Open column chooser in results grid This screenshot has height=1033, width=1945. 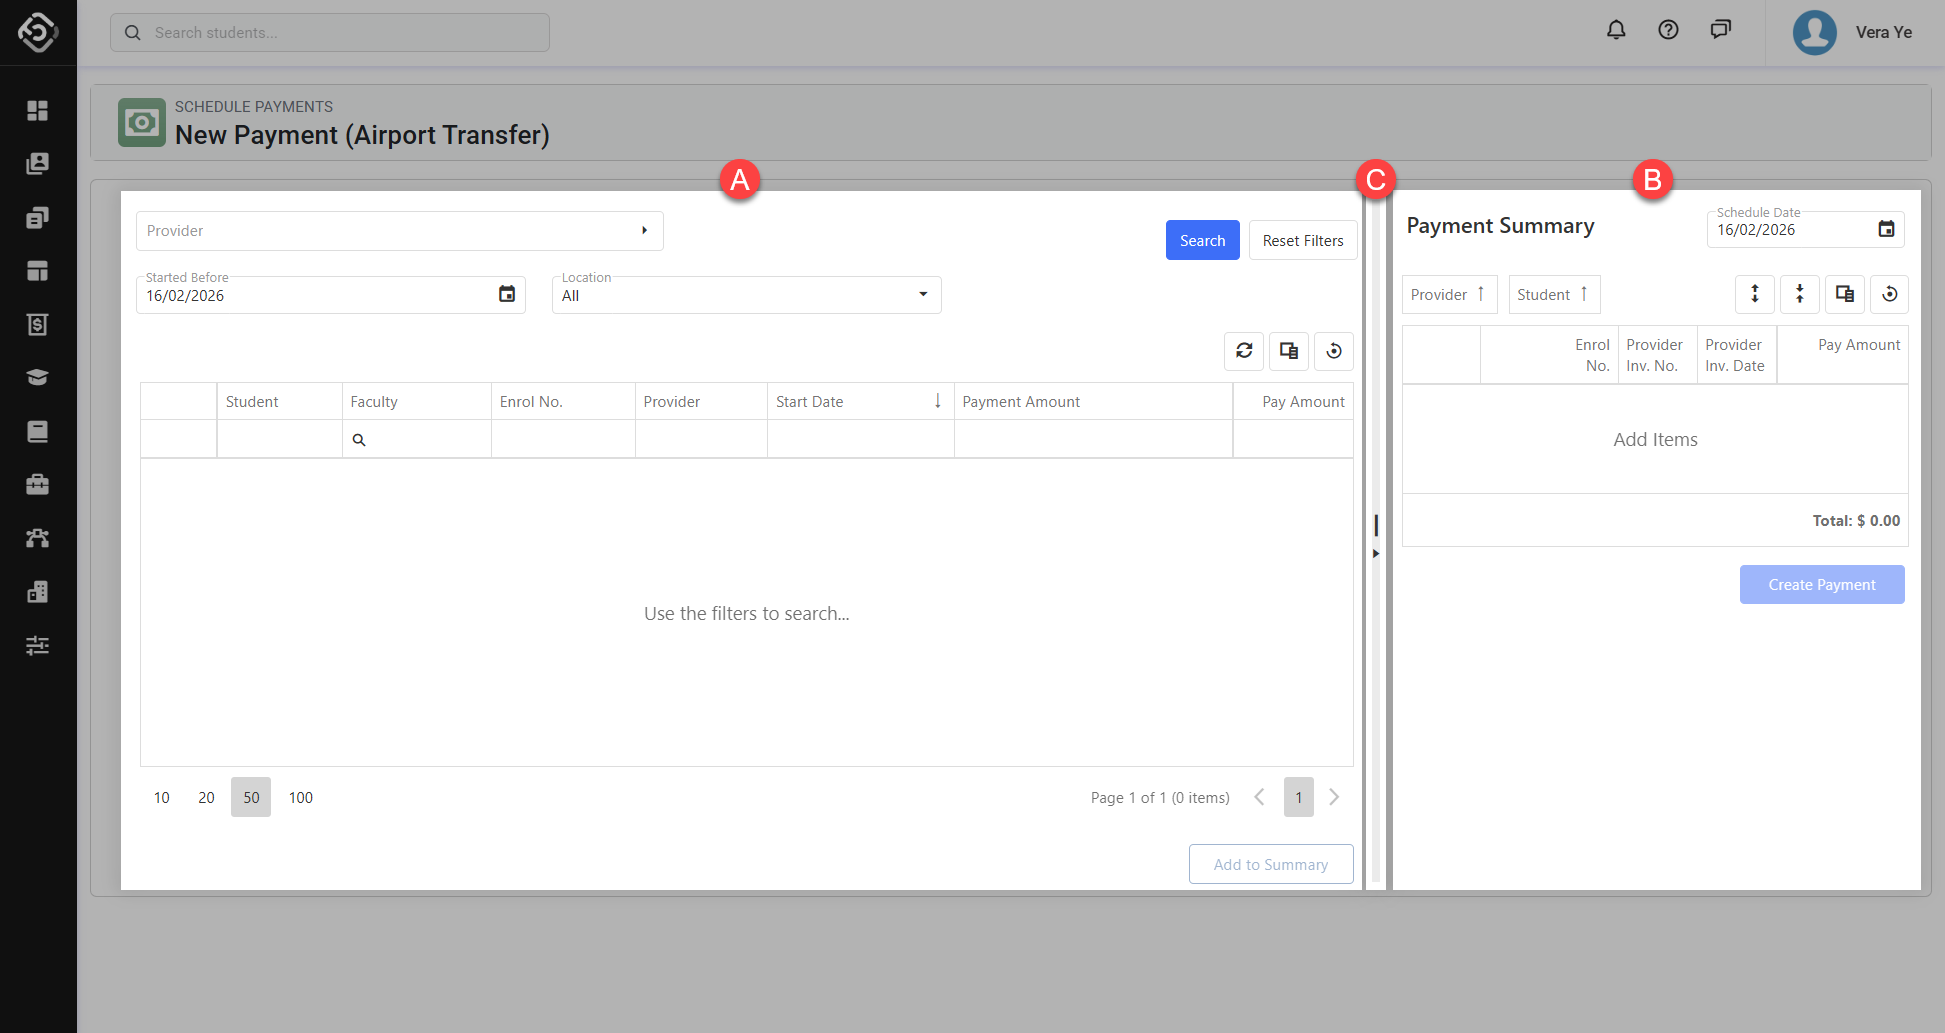(x=1289, y=351)
